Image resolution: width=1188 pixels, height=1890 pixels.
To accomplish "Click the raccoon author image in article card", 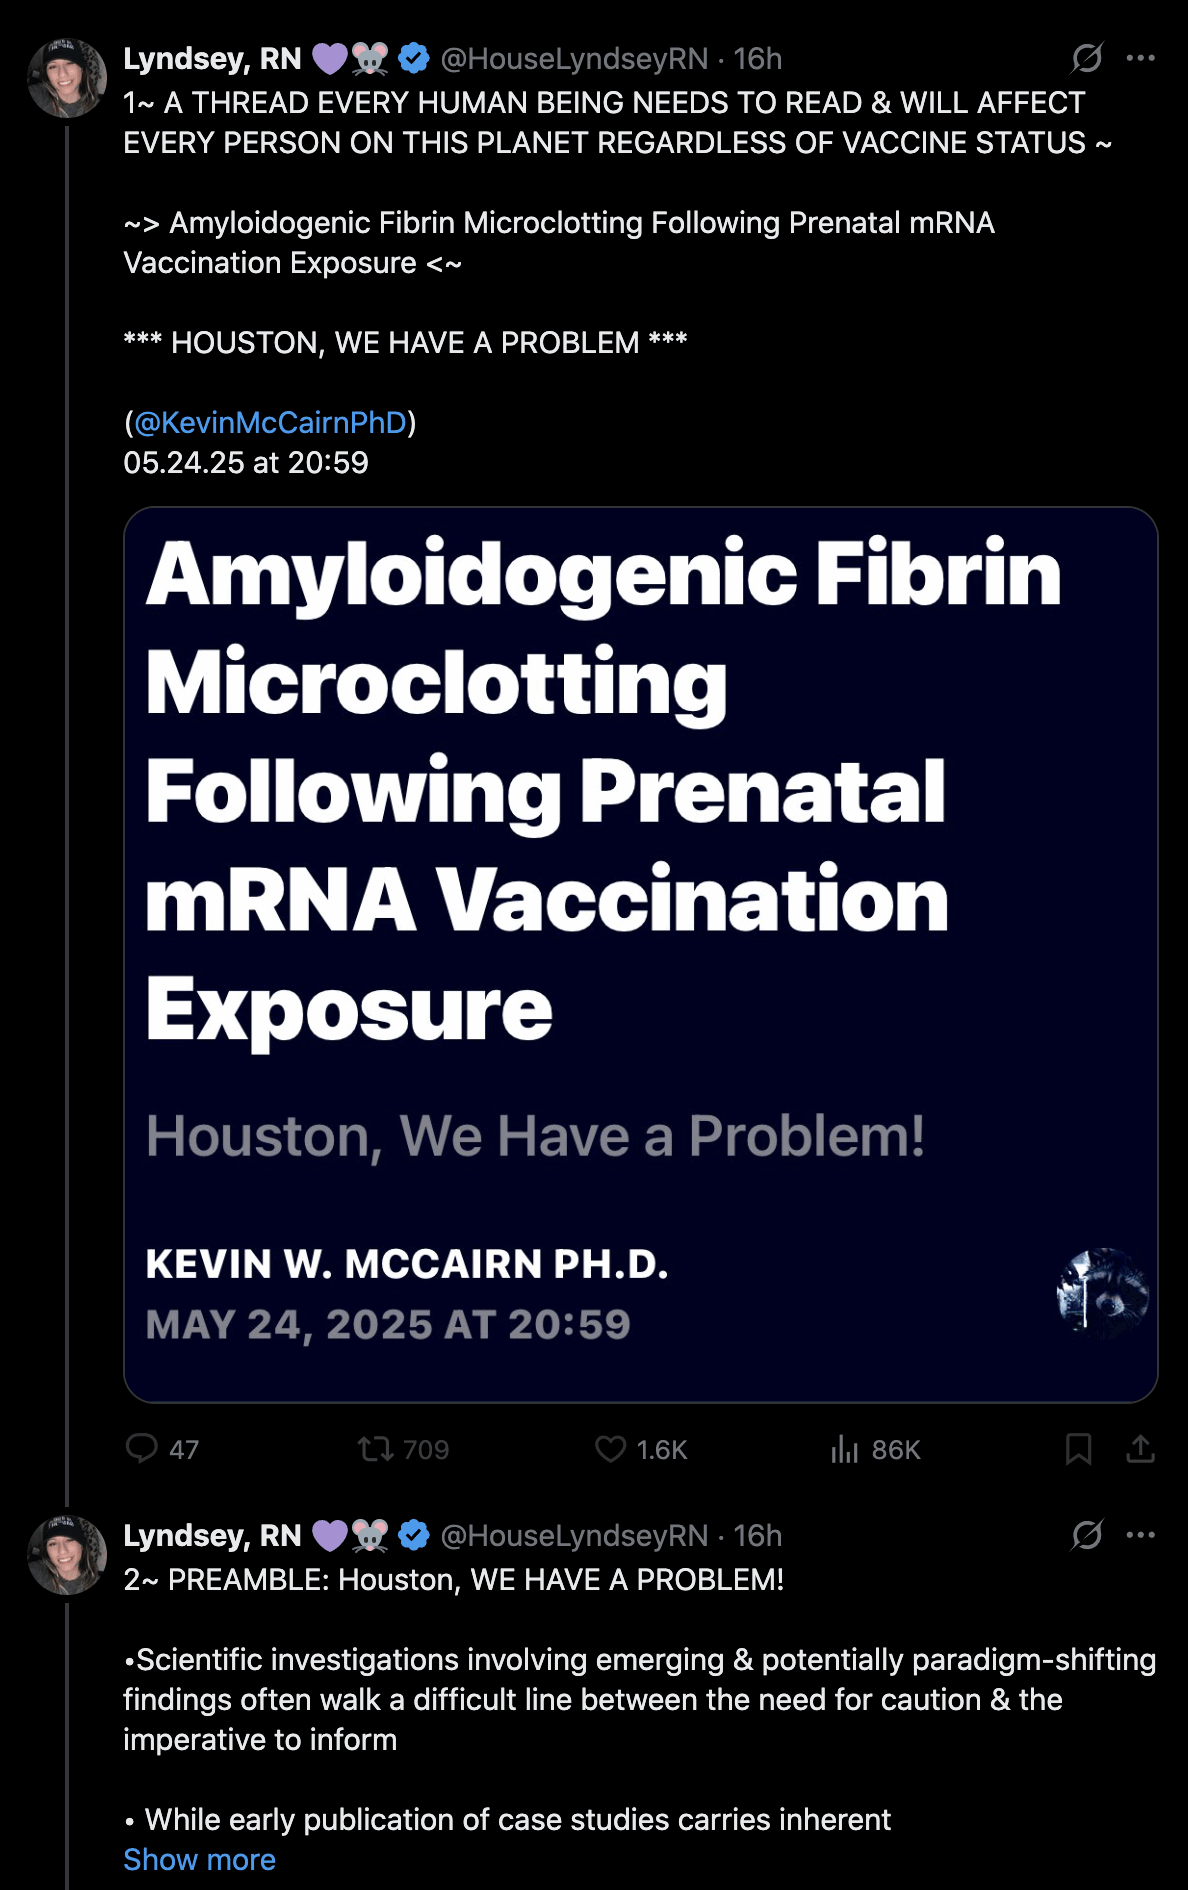I will point(1103,1293).
